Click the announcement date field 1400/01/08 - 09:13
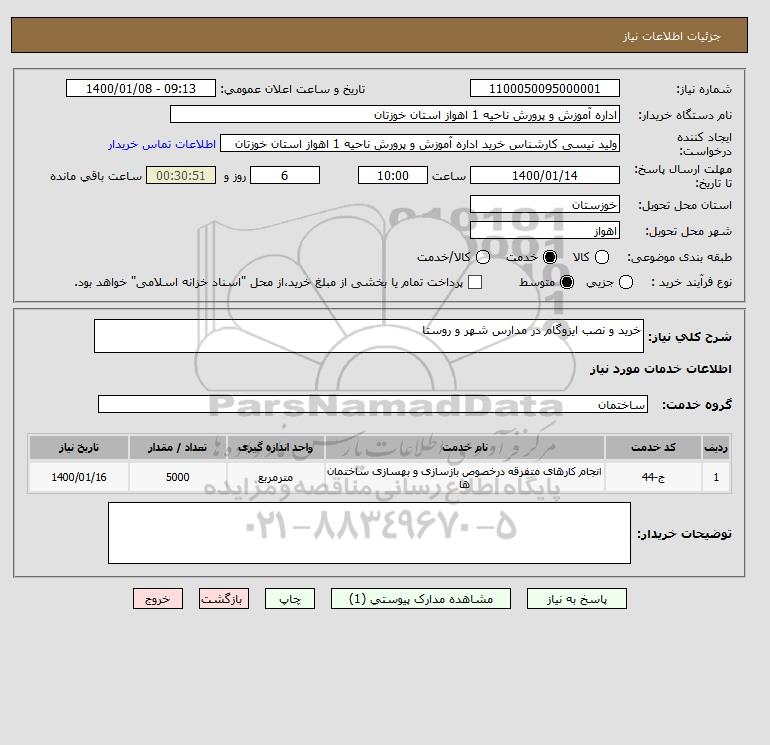This screenshot has width=770, height=745. [x=141, y=88]
